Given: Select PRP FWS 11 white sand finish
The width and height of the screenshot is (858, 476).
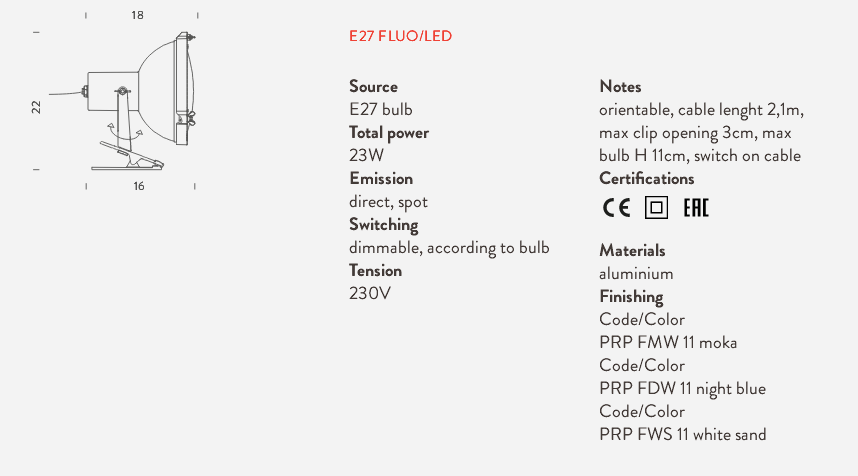Looking at the screenshot, I should pyautogui.click(x=683, y=434).
